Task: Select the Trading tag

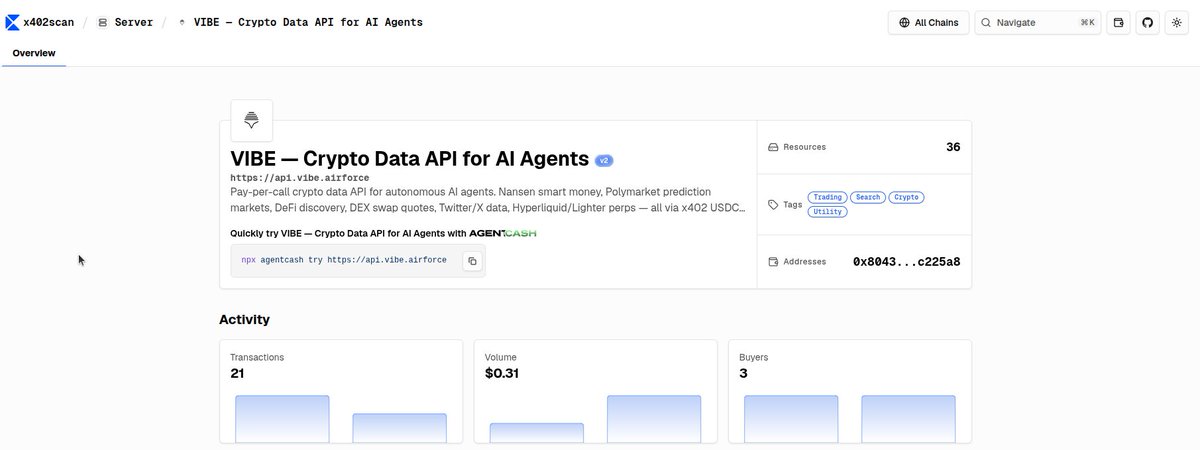Action: [x=827, y=197]
